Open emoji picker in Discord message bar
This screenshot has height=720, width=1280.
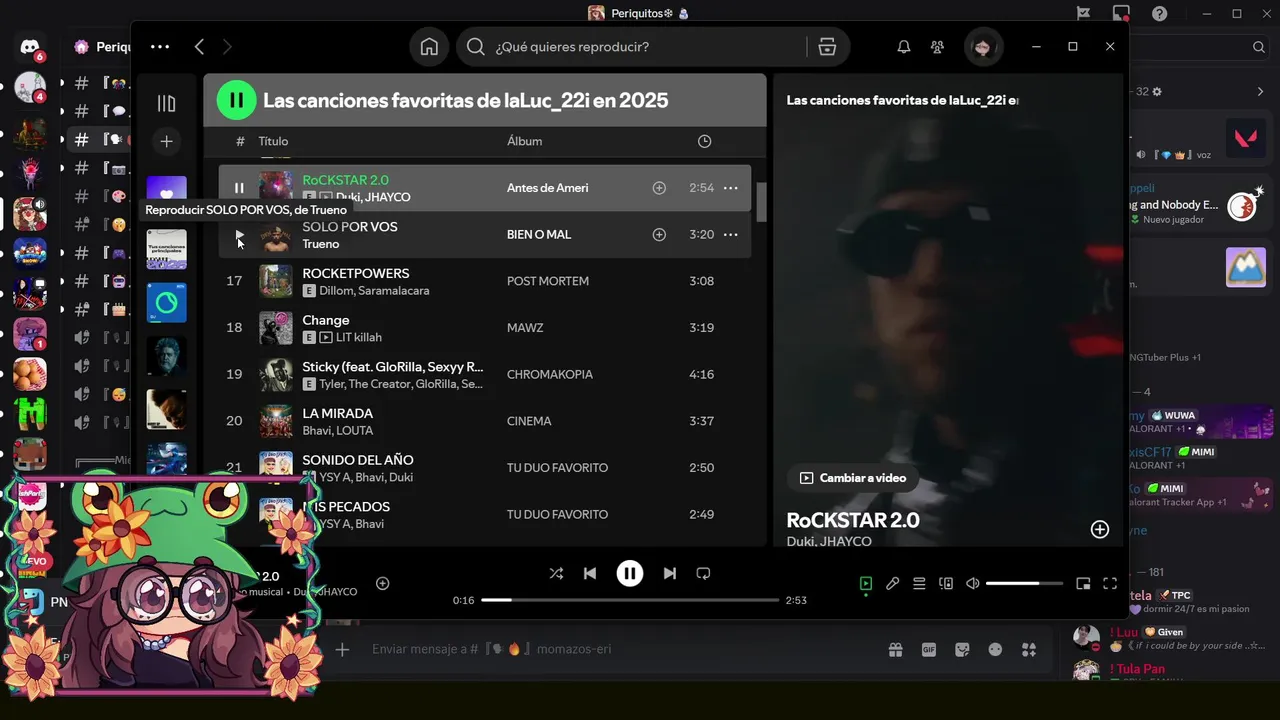(x=995, y=649)
